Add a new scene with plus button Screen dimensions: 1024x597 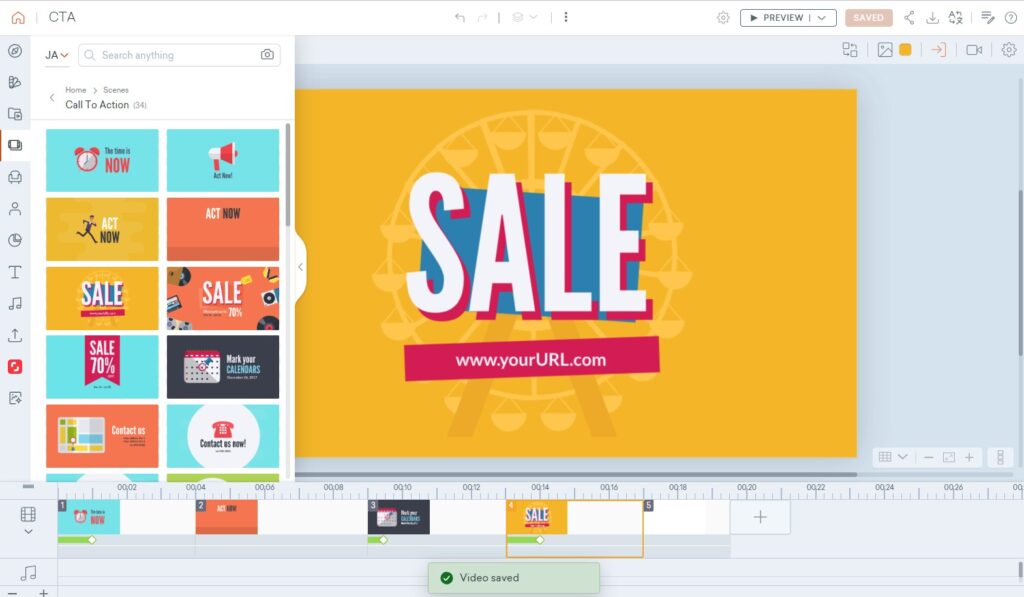point(760,517)
